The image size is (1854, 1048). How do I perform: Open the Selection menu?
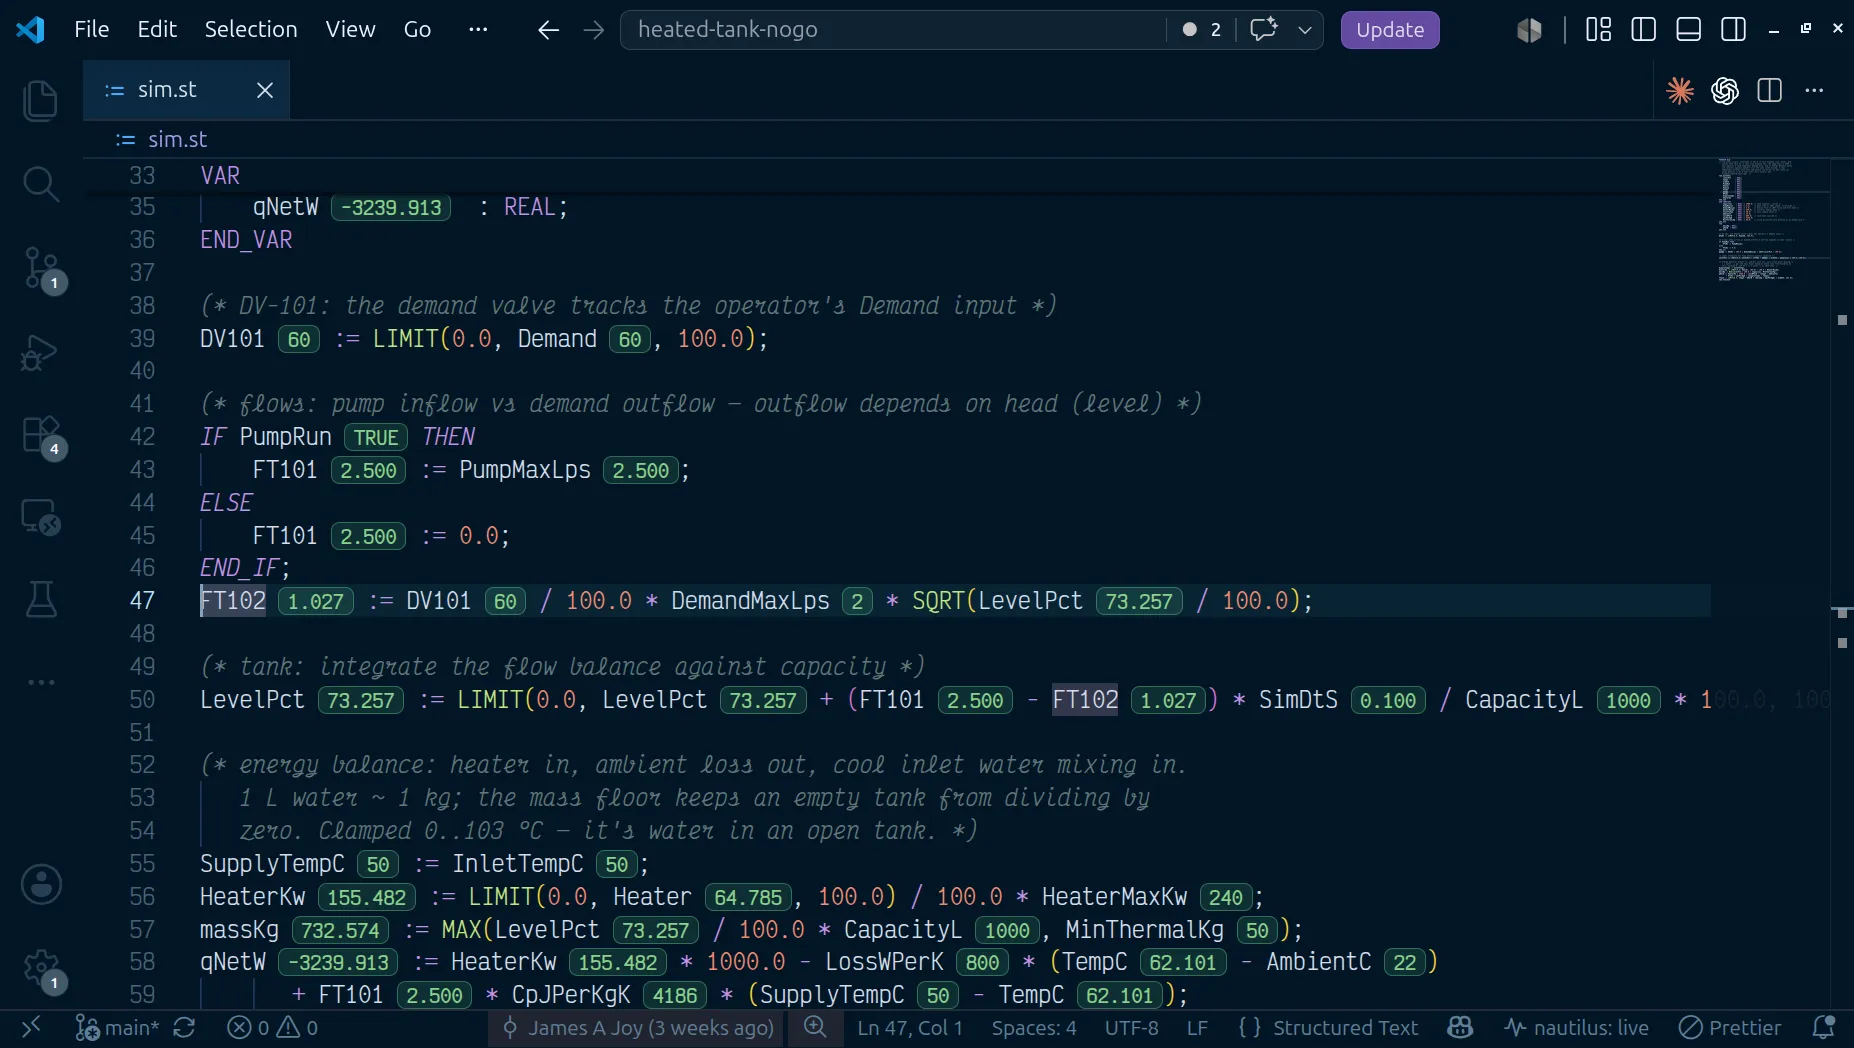251,30
